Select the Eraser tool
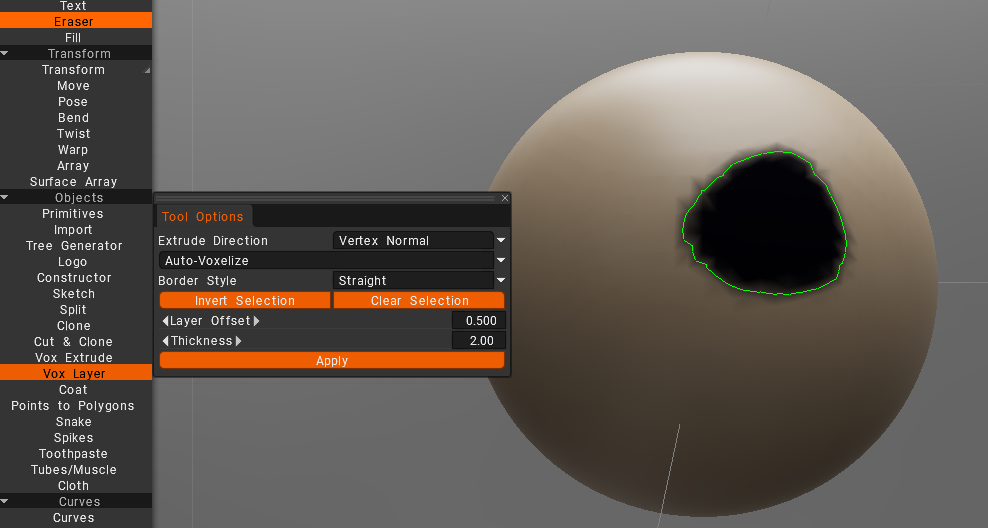The width and height of the screenshot is (988, 528). (x=73, y=21)
